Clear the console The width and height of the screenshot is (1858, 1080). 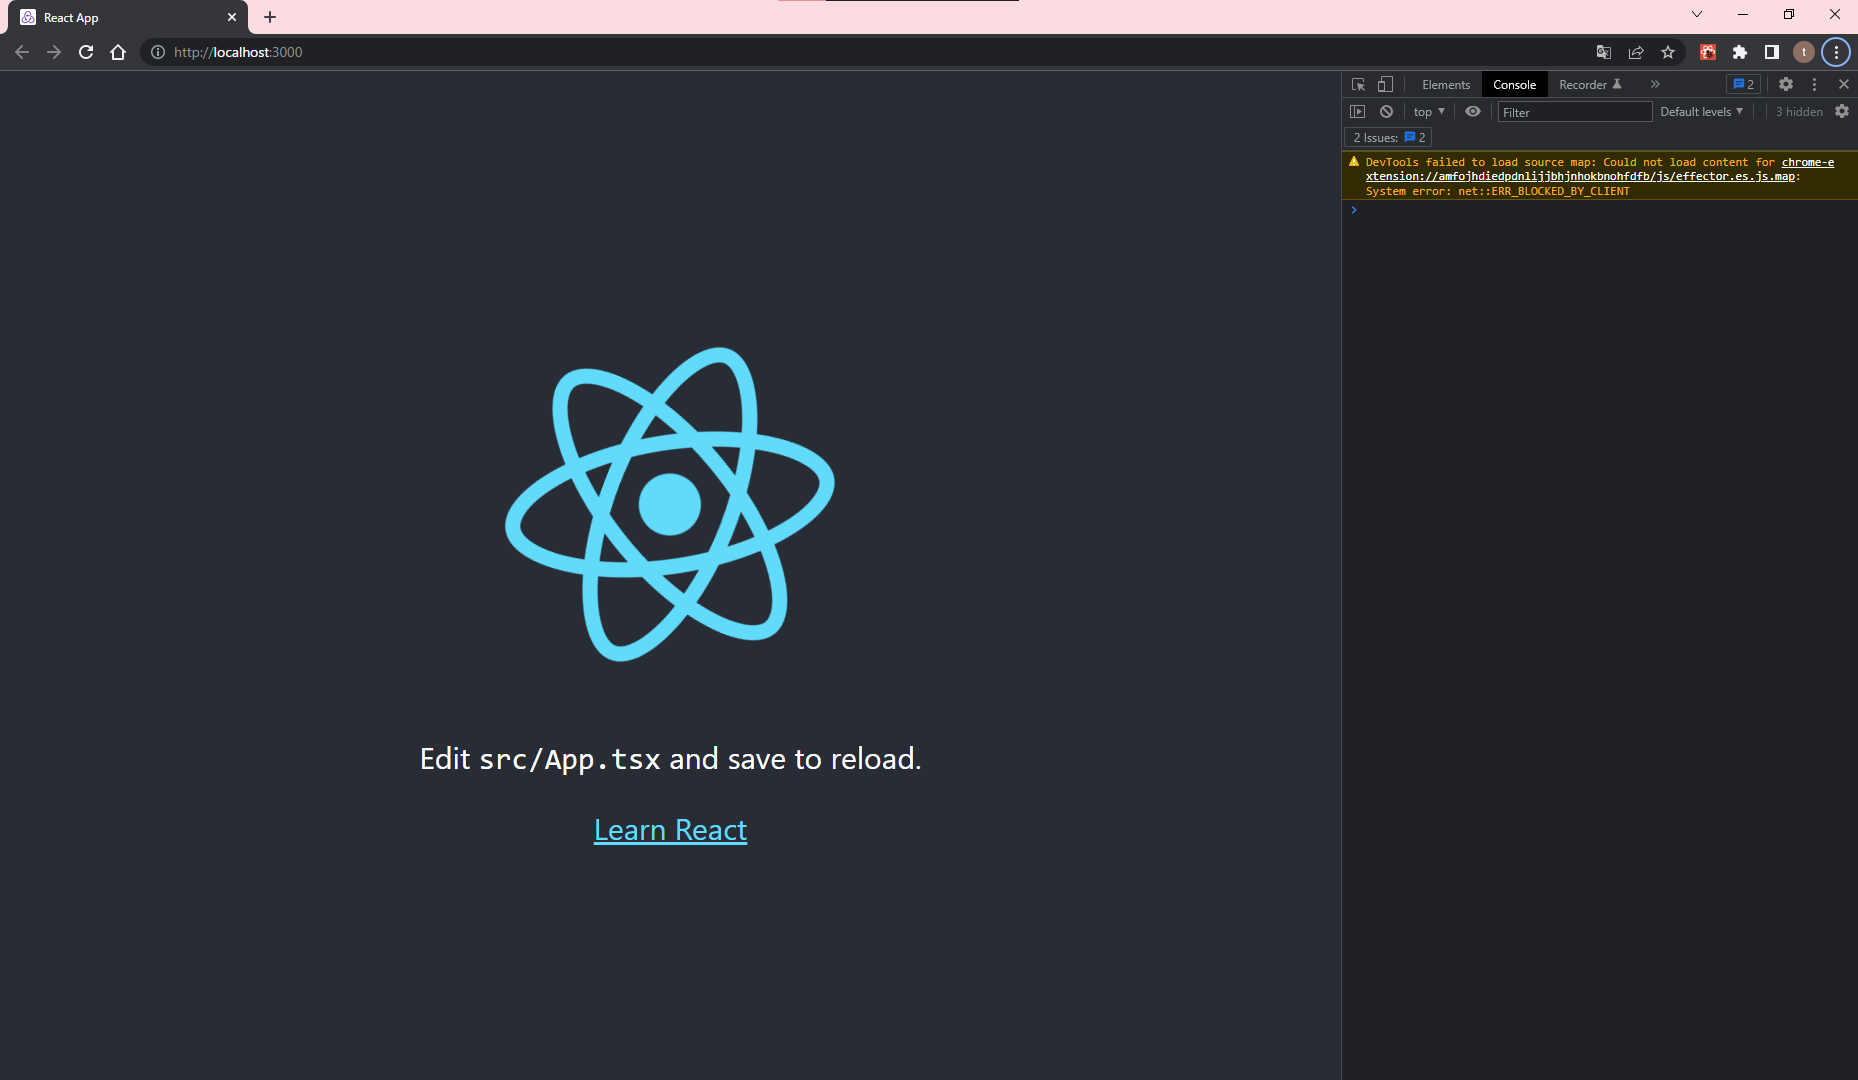(x=1386, y=112)
